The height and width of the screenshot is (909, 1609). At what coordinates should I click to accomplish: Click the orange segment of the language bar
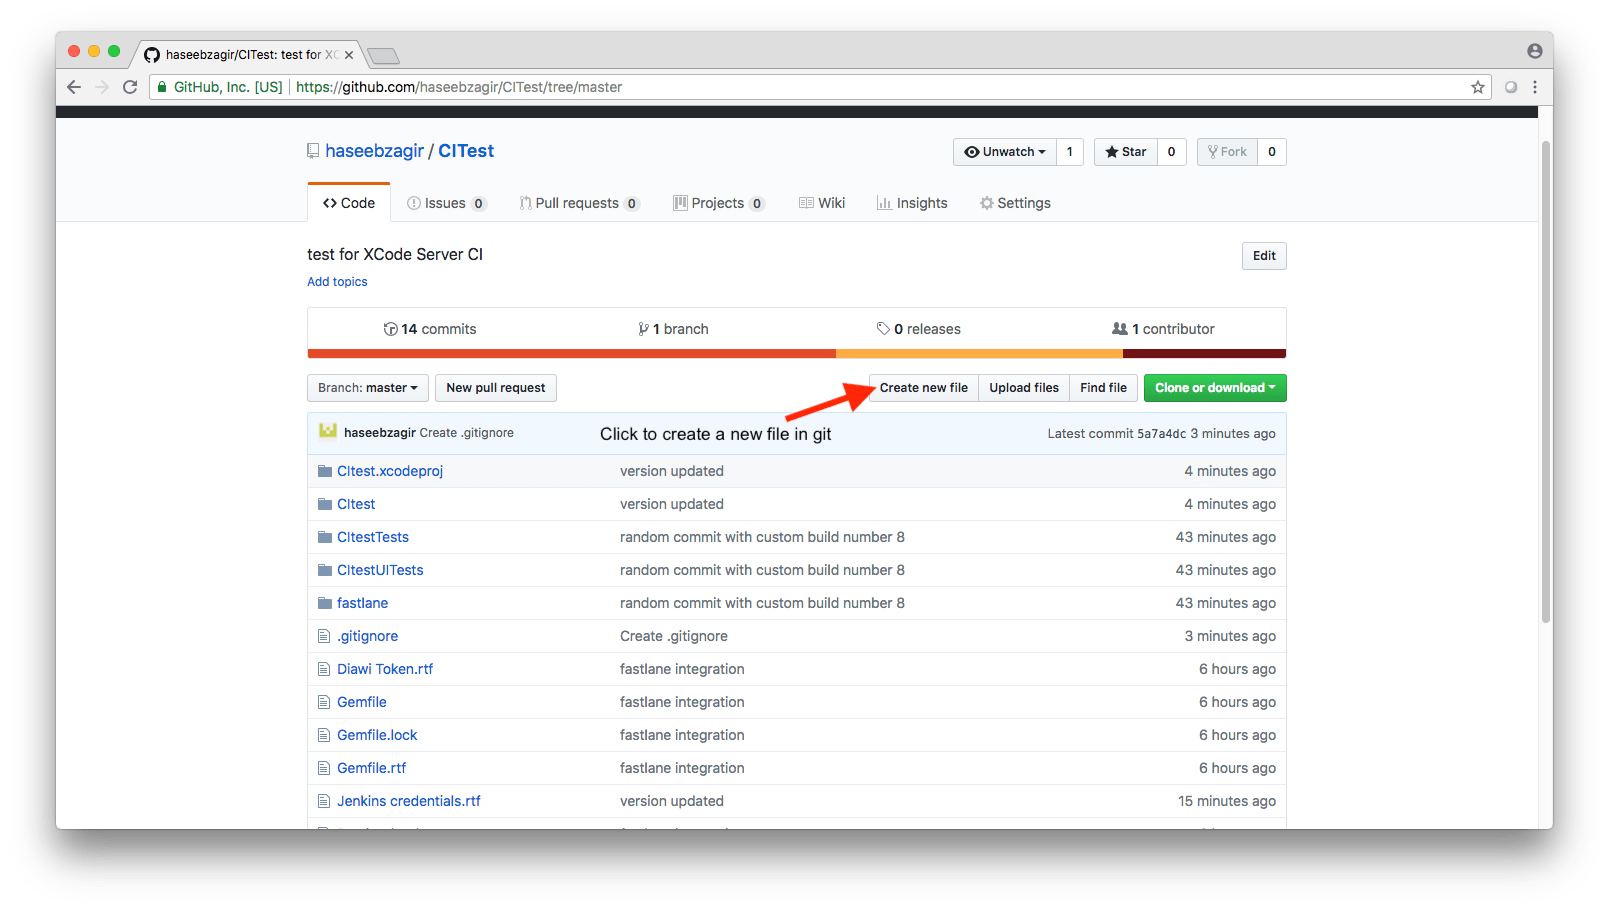[980, 354]
